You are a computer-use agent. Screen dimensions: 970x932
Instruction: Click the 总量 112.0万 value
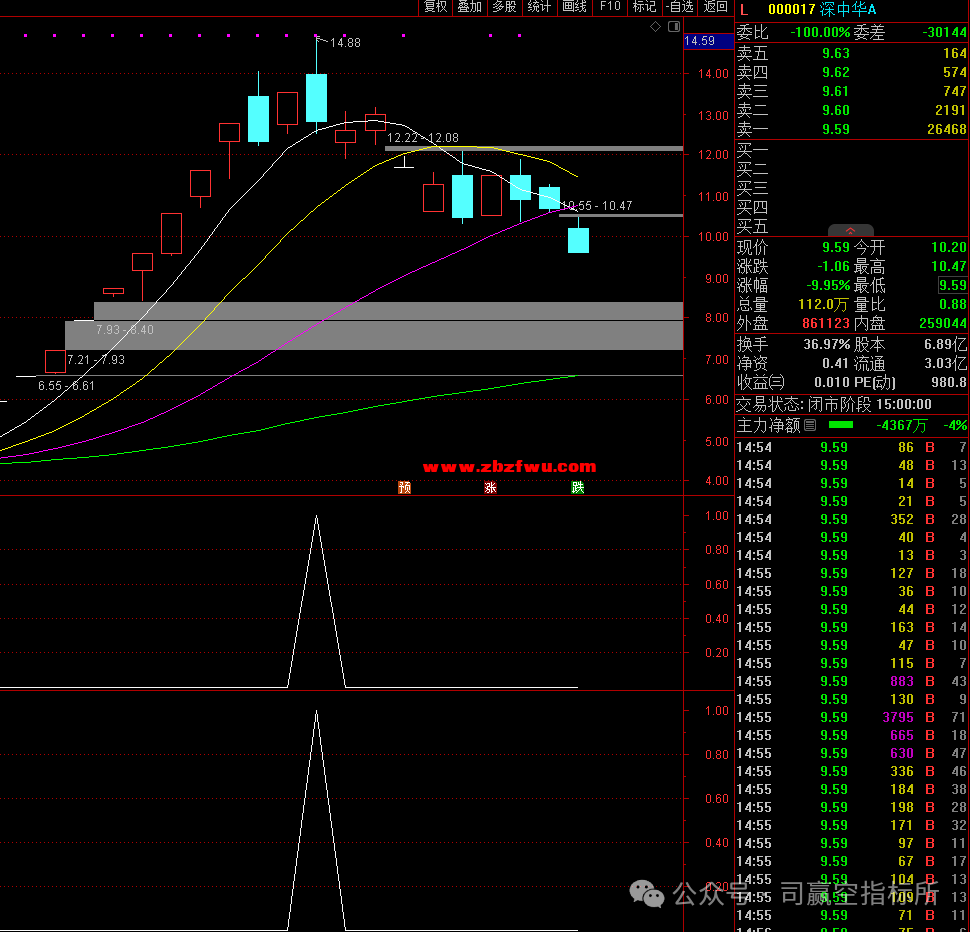click(823, 304)
